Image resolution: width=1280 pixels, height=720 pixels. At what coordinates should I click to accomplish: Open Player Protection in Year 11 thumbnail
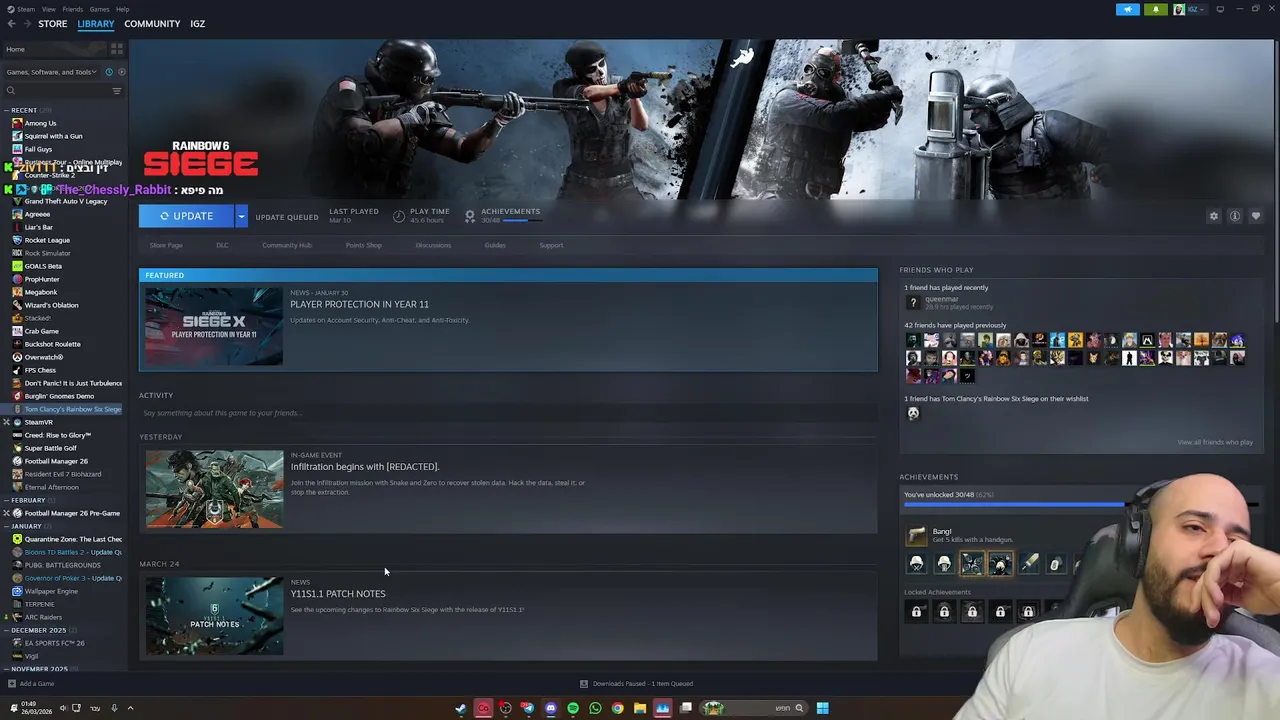click(214, 326)
